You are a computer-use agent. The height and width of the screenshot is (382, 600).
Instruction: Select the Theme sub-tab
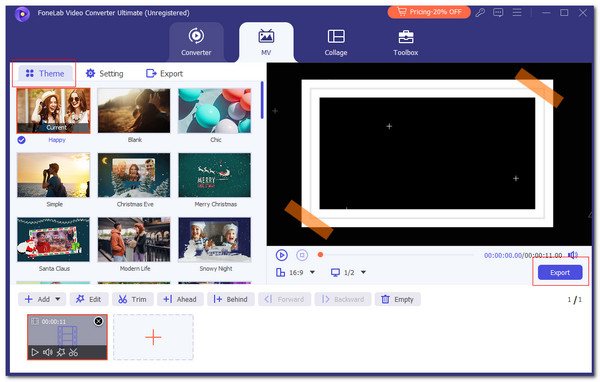tap(45, 73)
